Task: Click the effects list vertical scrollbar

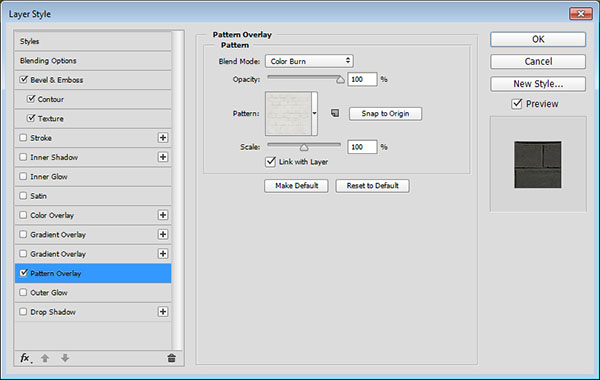Action: (x=177, y=190)
